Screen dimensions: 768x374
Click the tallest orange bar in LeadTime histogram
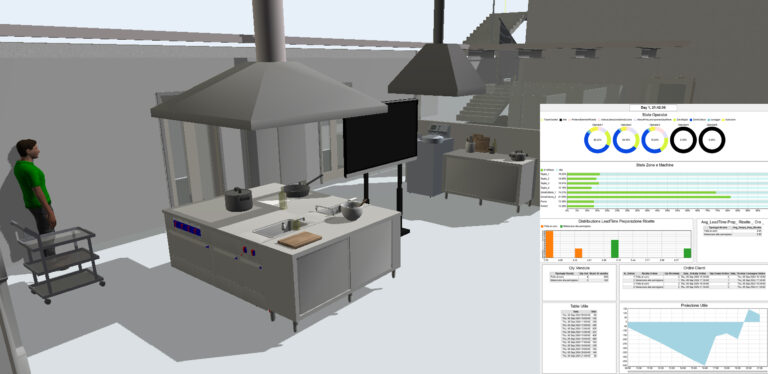point(549,244)
